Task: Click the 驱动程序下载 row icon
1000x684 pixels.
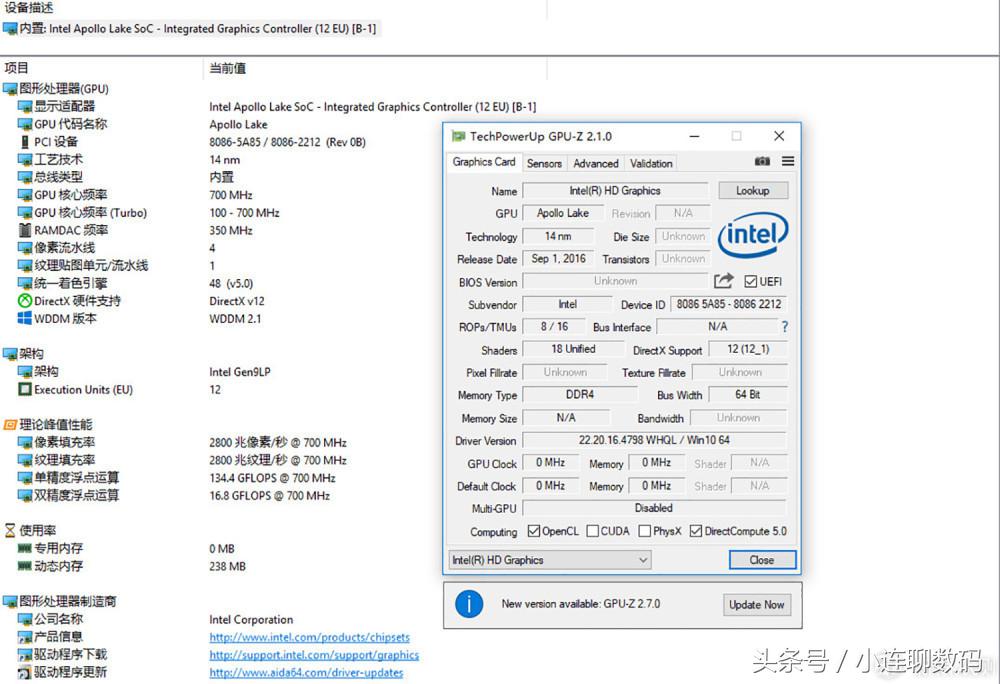Action: (x=25, y=654)
